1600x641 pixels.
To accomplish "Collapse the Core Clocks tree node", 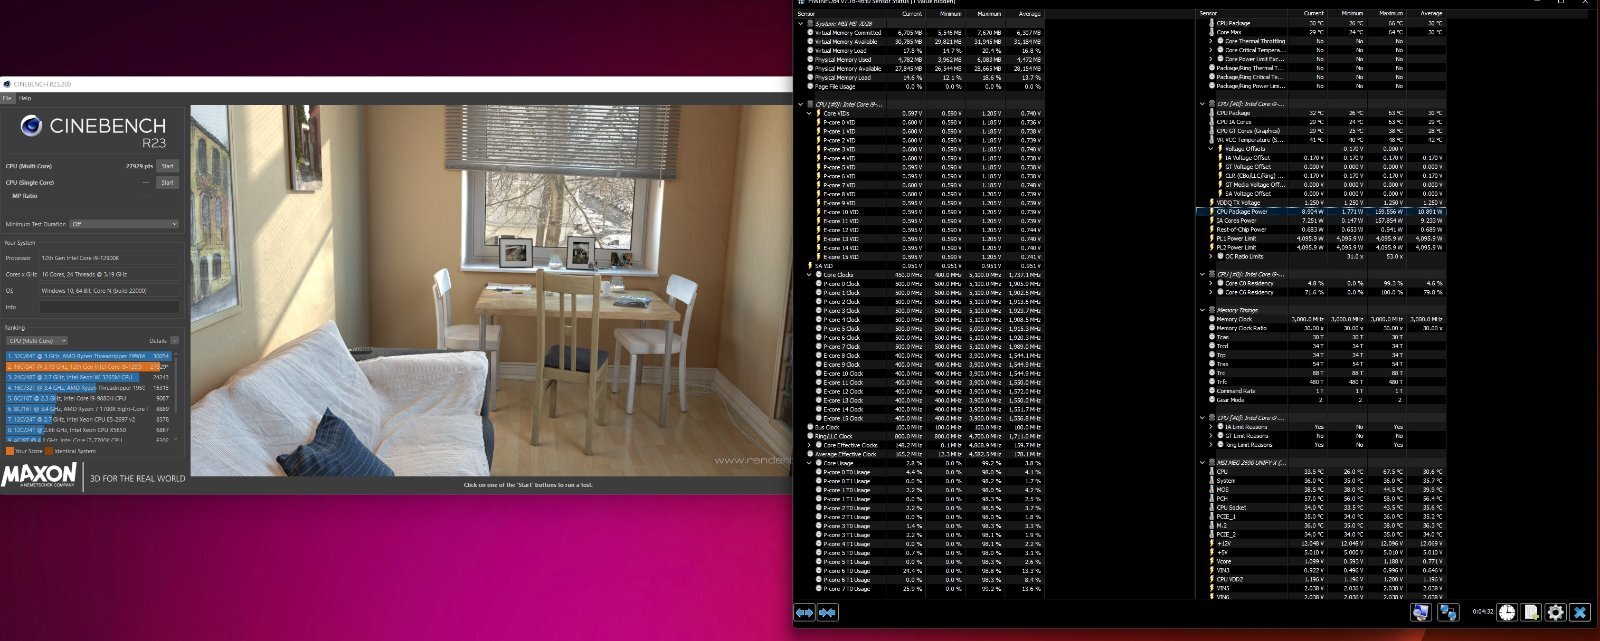I will click(810, 274).
